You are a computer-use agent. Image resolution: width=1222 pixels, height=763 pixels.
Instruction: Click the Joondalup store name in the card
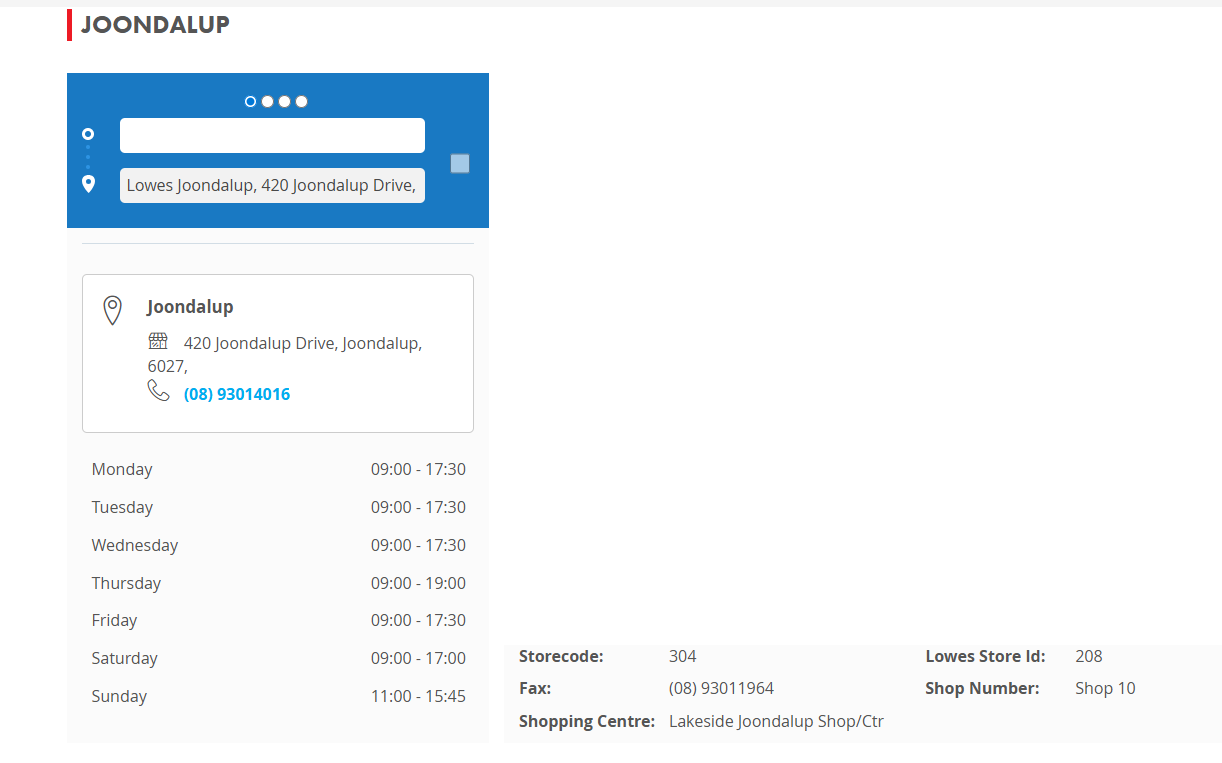[190, 307]
